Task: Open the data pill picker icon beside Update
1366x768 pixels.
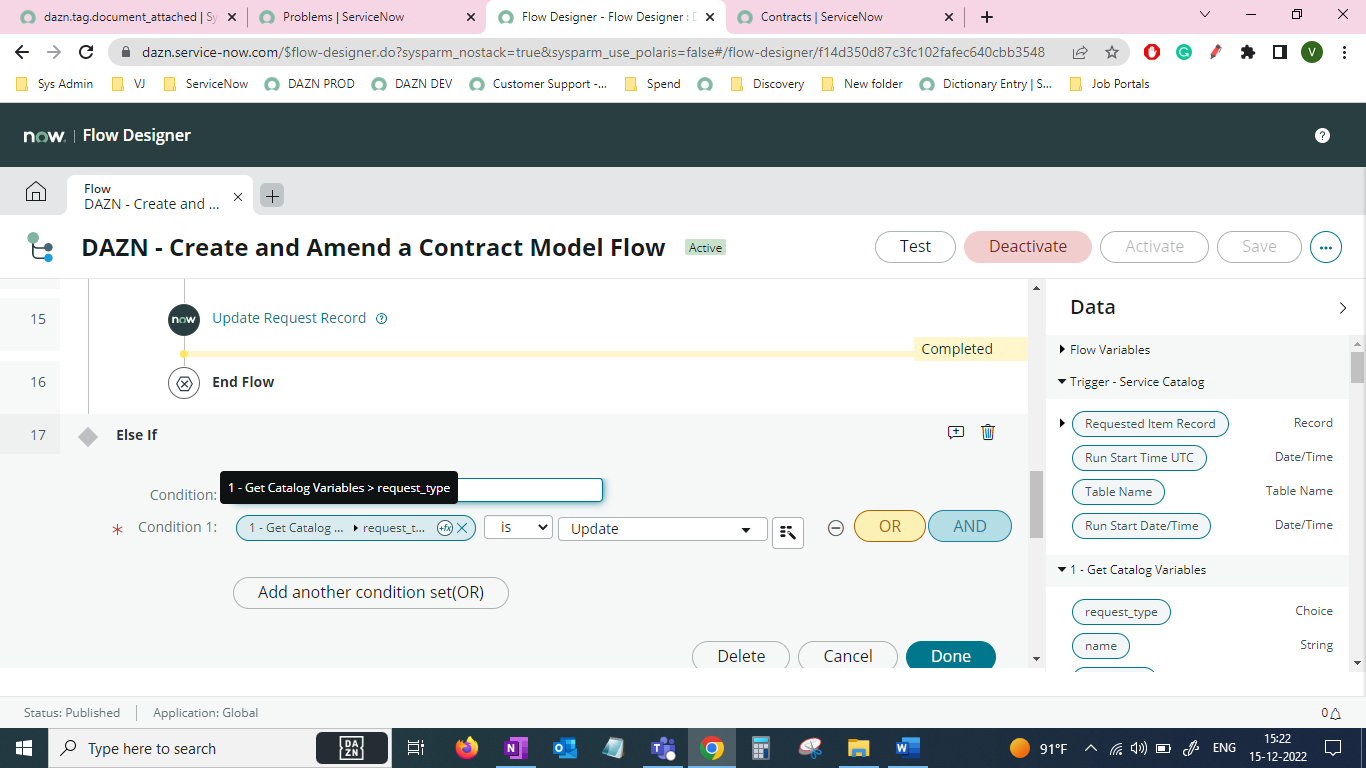Action: pyautogui.click(x=788, y=532)
